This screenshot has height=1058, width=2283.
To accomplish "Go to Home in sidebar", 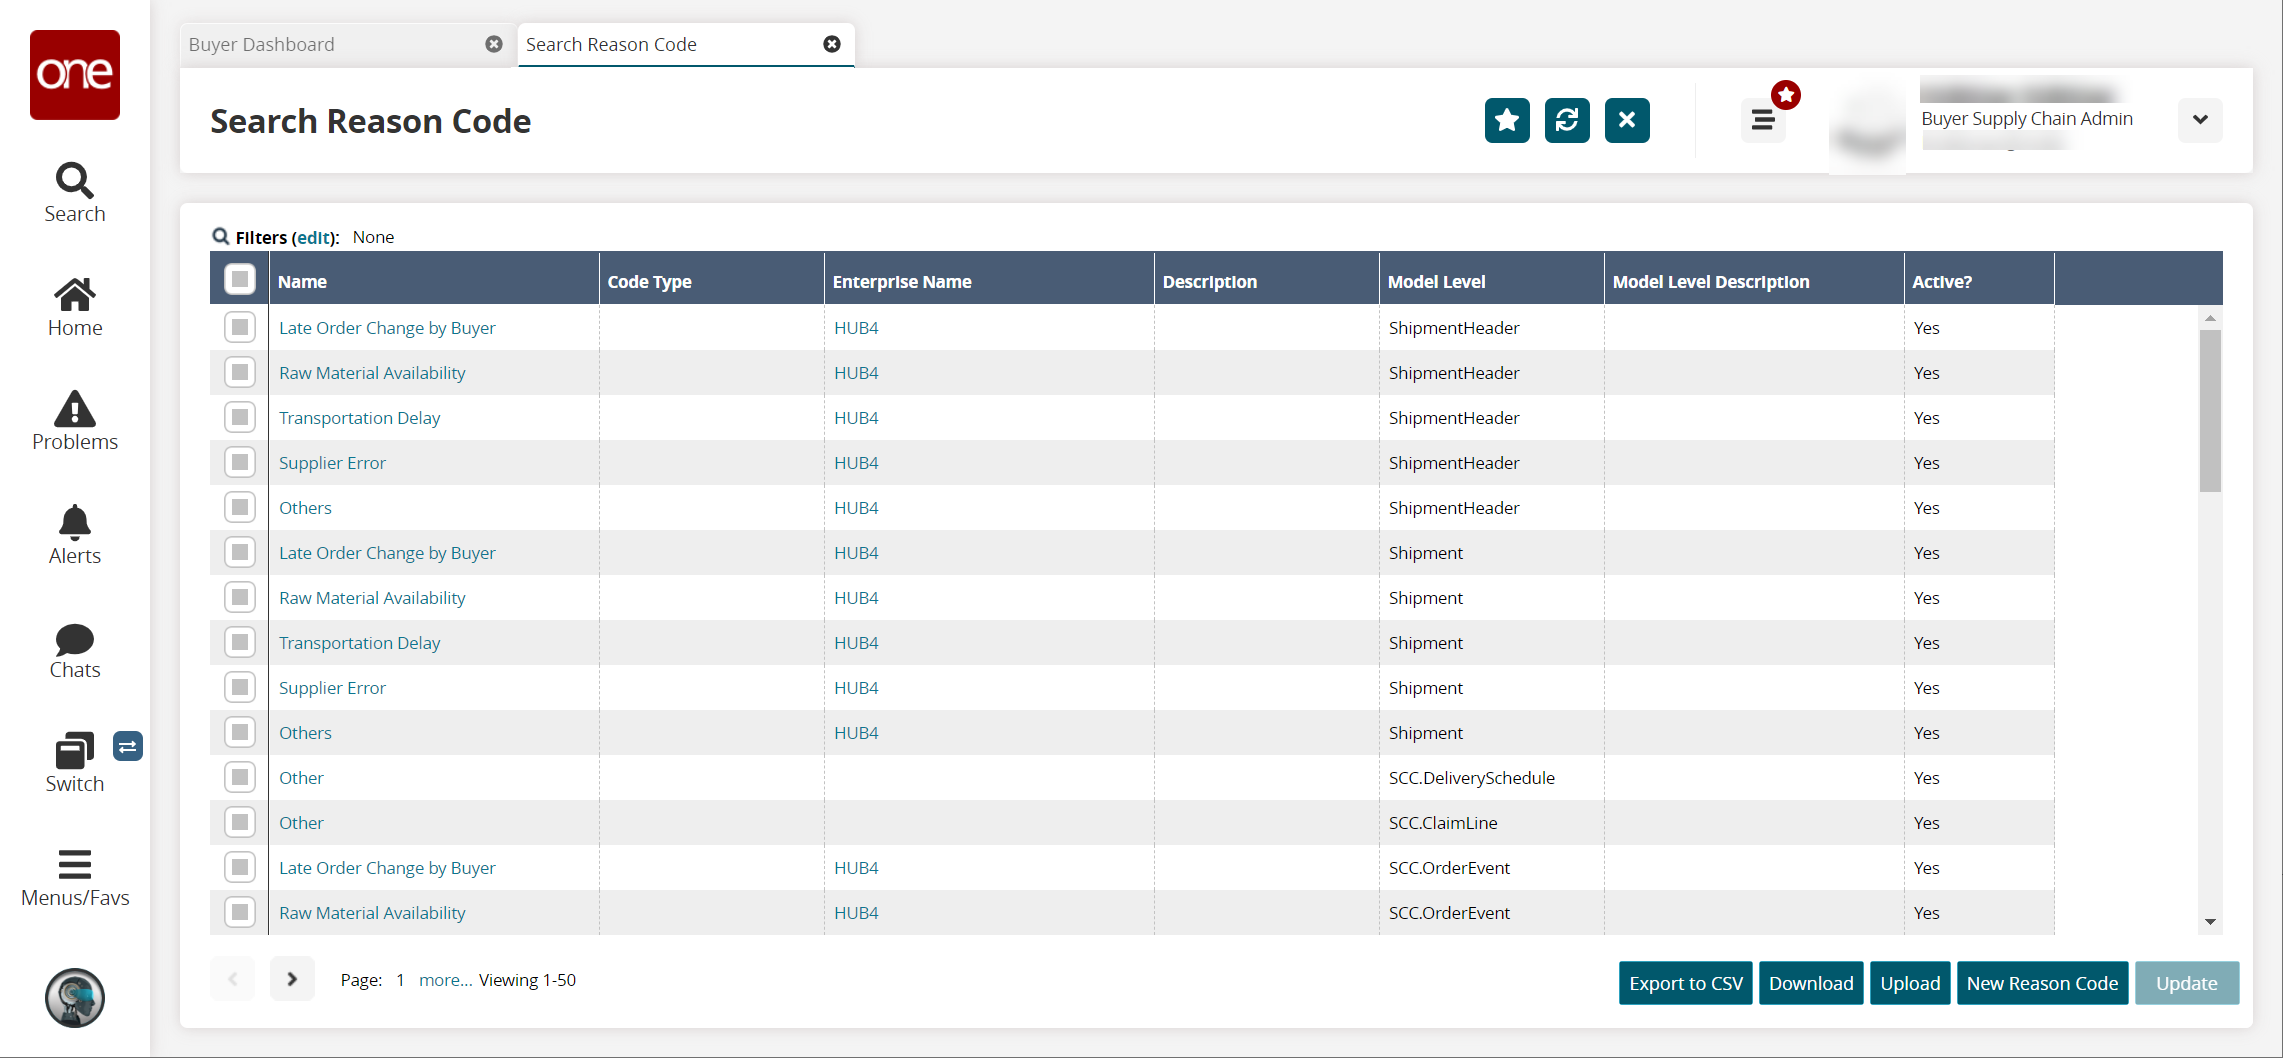I will pos(75,307).
